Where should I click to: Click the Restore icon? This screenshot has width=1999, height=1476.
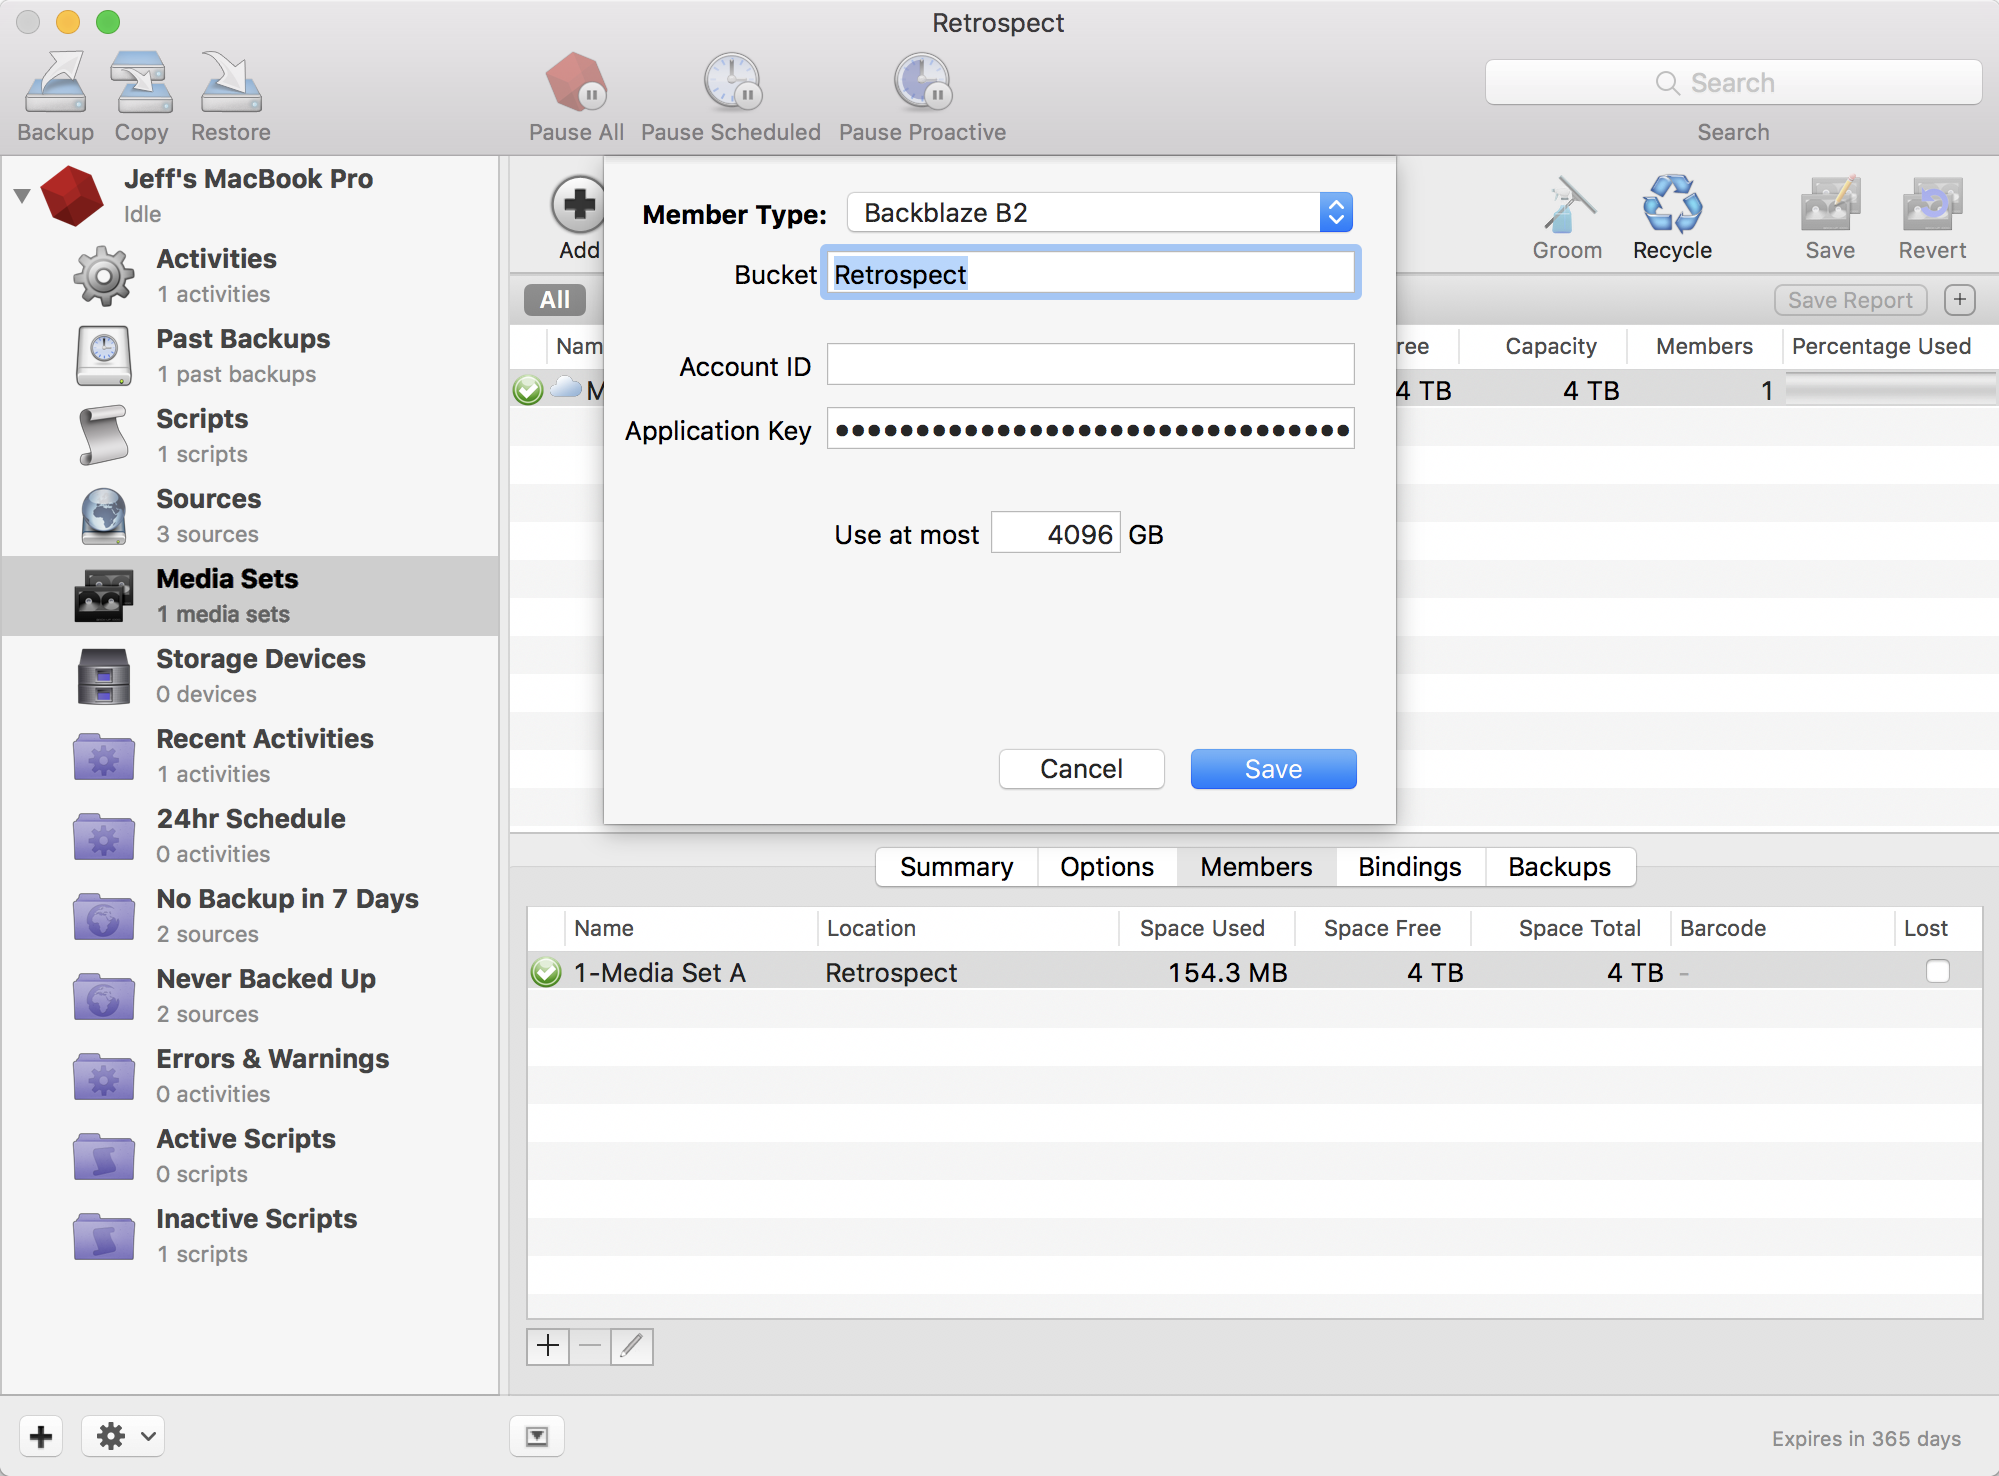229,92
